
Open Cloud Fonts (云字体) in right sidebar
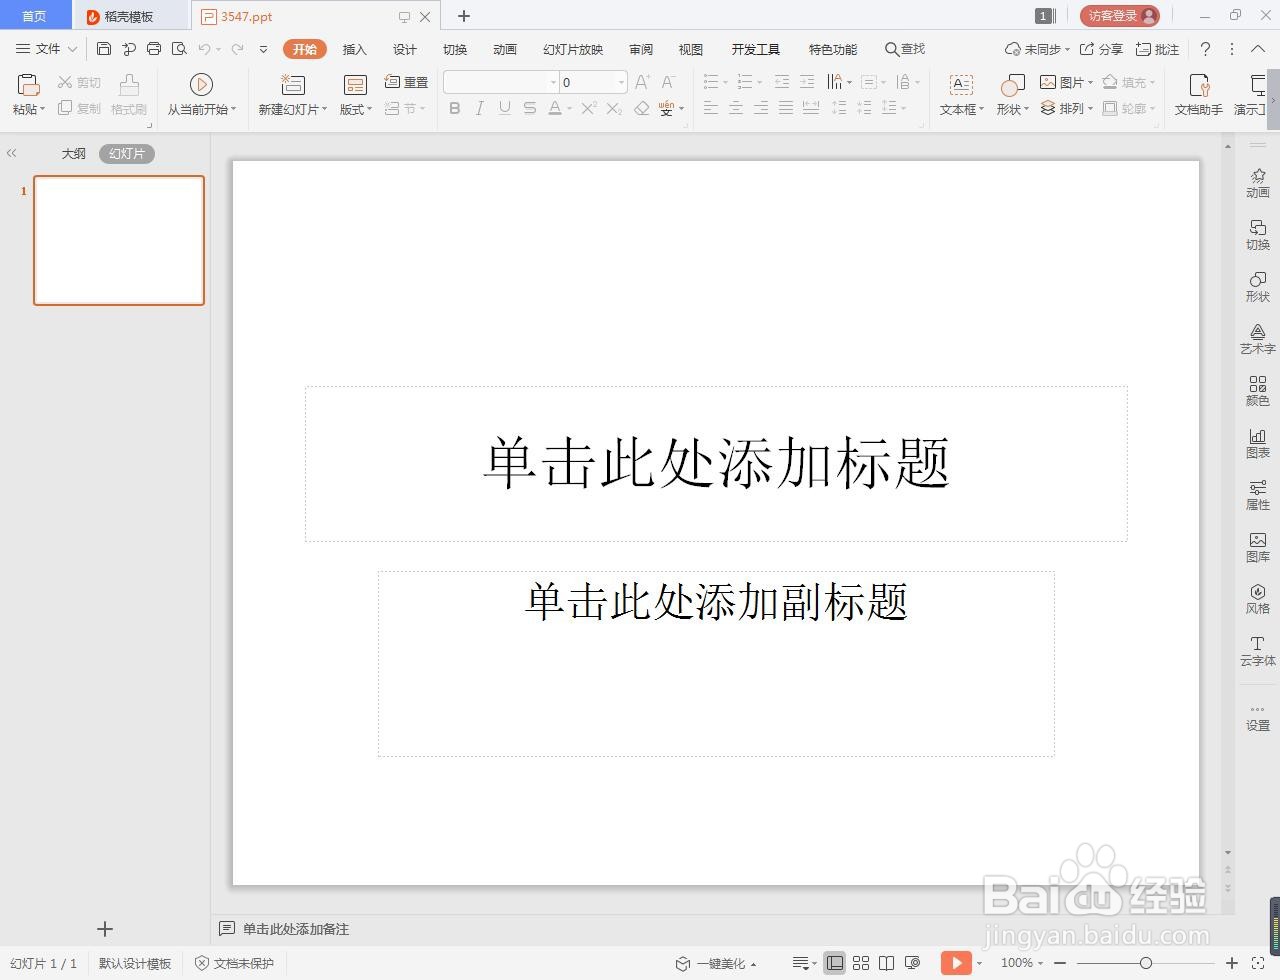[1258, 651]
